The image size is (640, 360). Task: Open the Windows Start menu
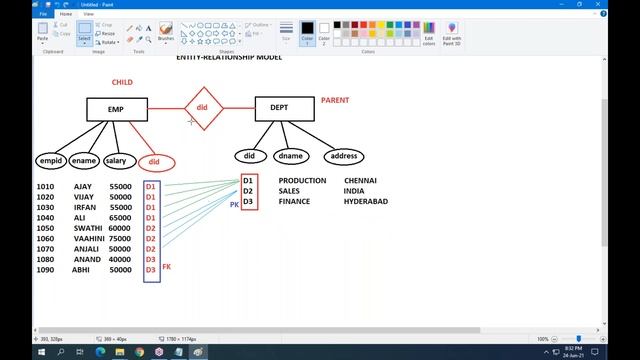(42, 352)
